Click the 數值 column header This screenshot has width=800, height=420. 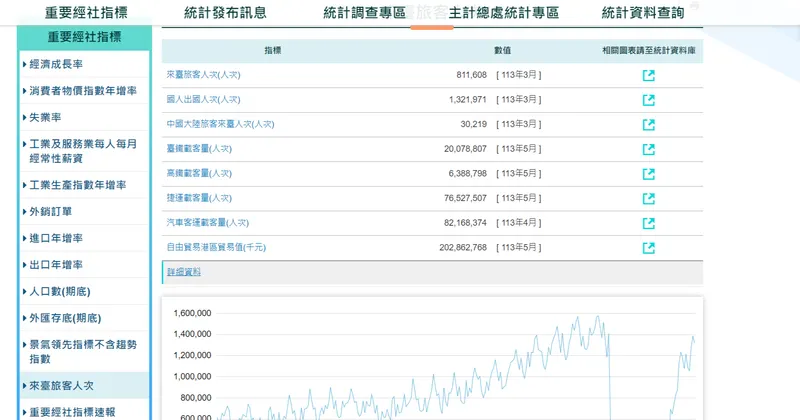pos(503,51)
